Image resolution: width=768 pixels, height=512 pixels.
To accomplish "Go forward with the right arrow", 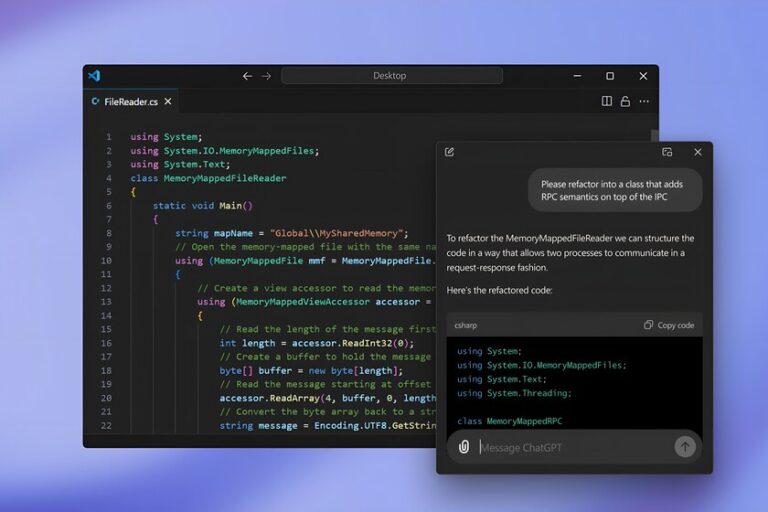I will pyautogui.click(x=266, y=76).
